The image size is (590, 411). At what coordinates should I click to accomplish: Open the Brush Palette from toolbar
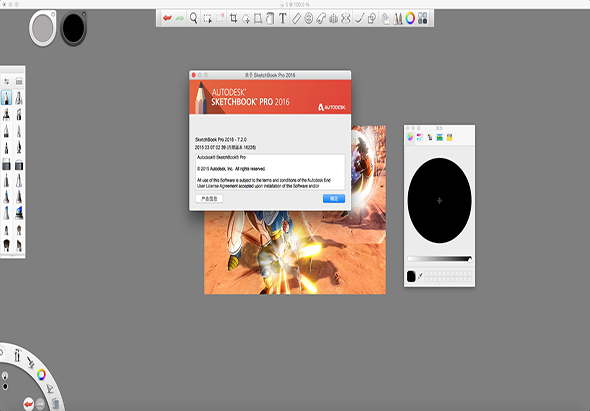coord(398,18)
